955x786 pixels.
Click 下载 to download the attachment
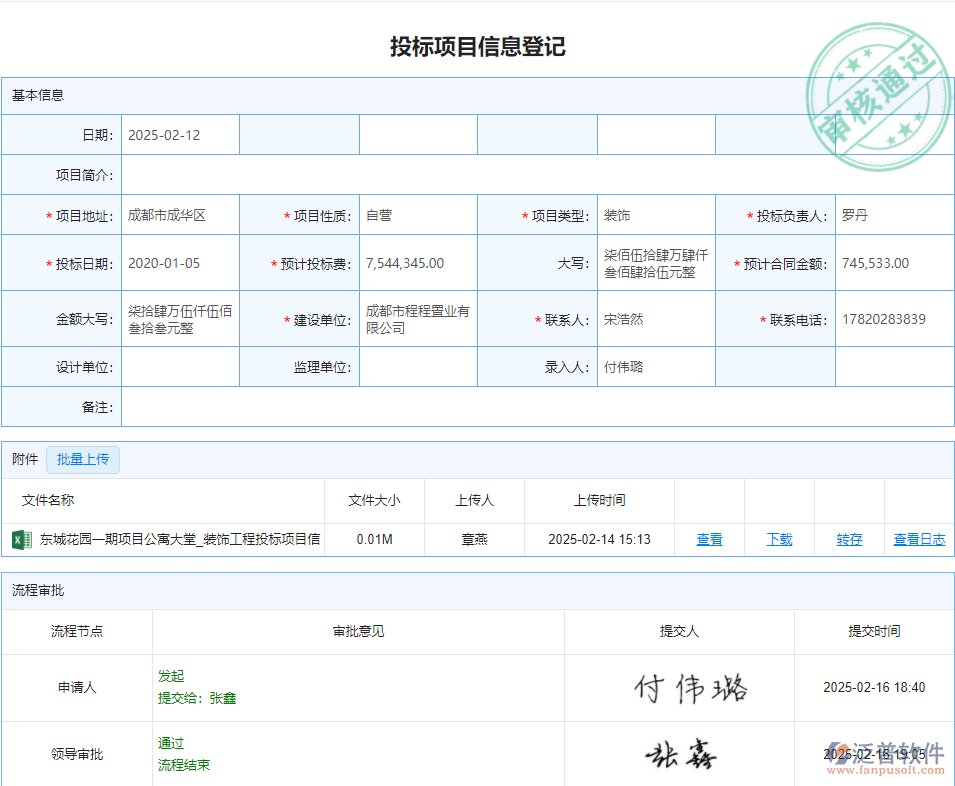[x=779, y=539]
